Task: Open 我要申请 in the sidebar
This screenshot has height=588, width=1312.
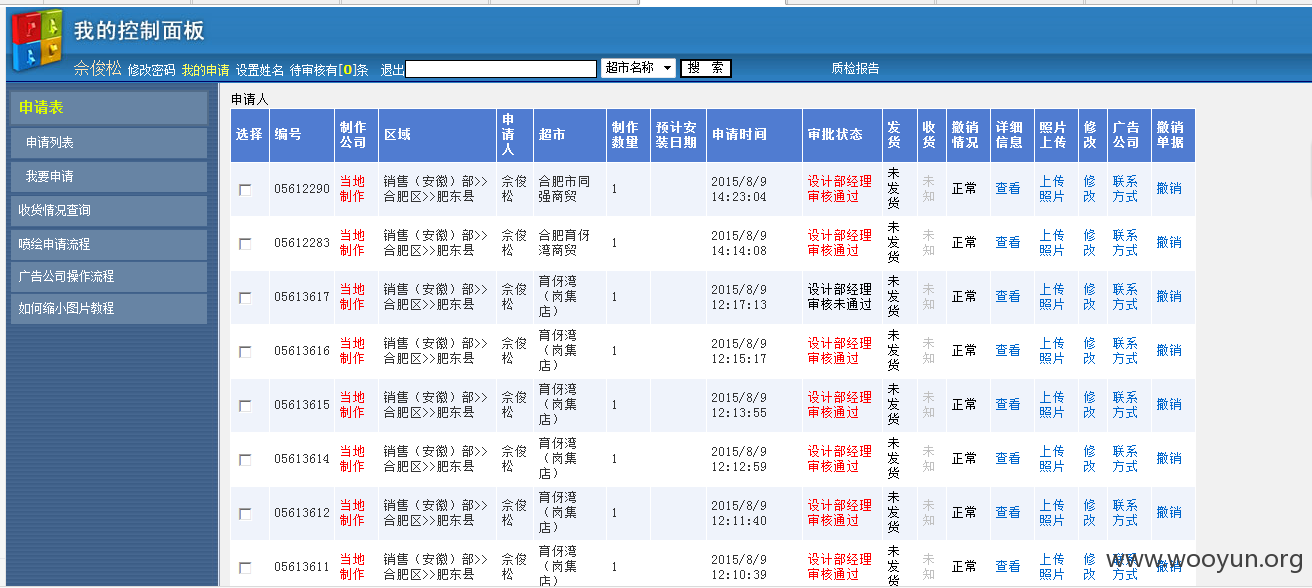Action: point(109,177)
